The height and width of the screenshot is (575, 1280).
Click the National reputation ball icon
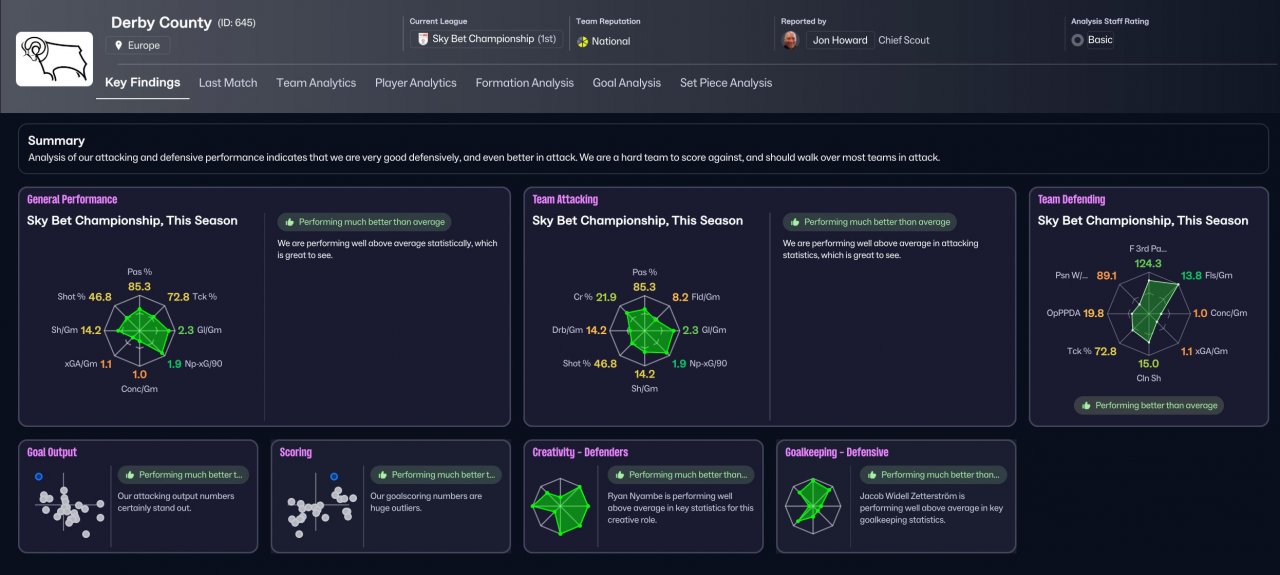pos(583,41)
